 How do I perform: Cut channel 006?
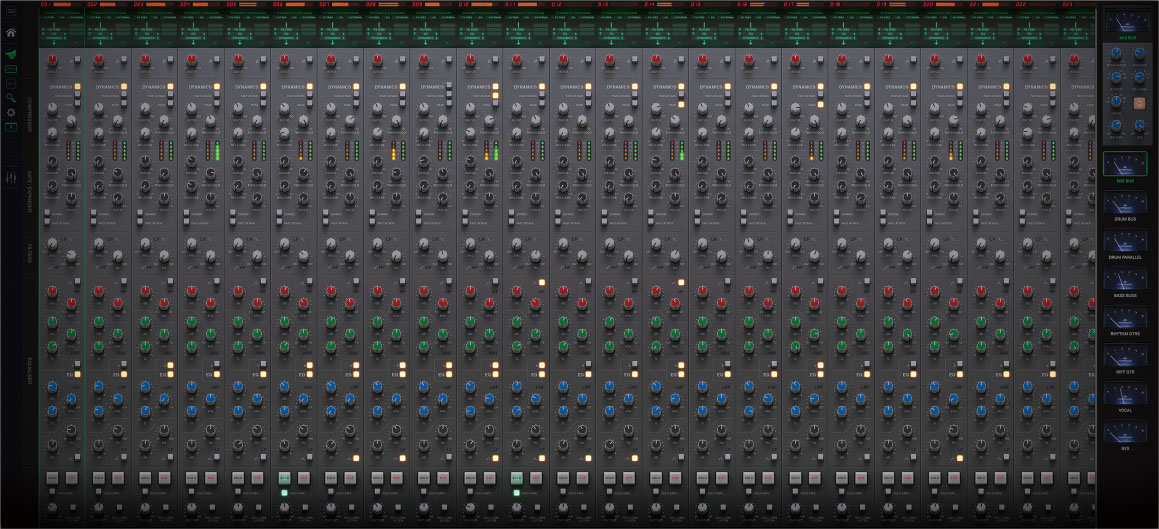coord(304,478)
